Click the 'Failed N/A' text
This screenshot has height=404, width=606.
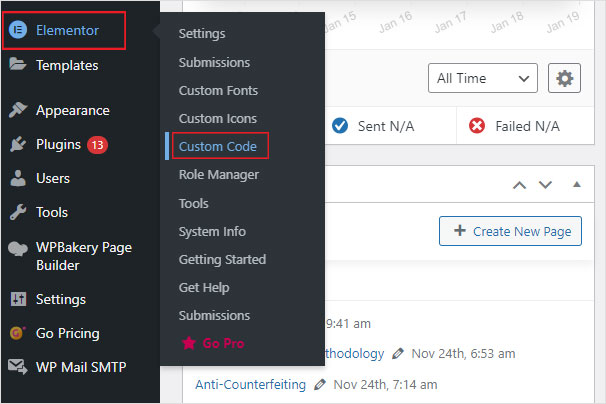527,126
